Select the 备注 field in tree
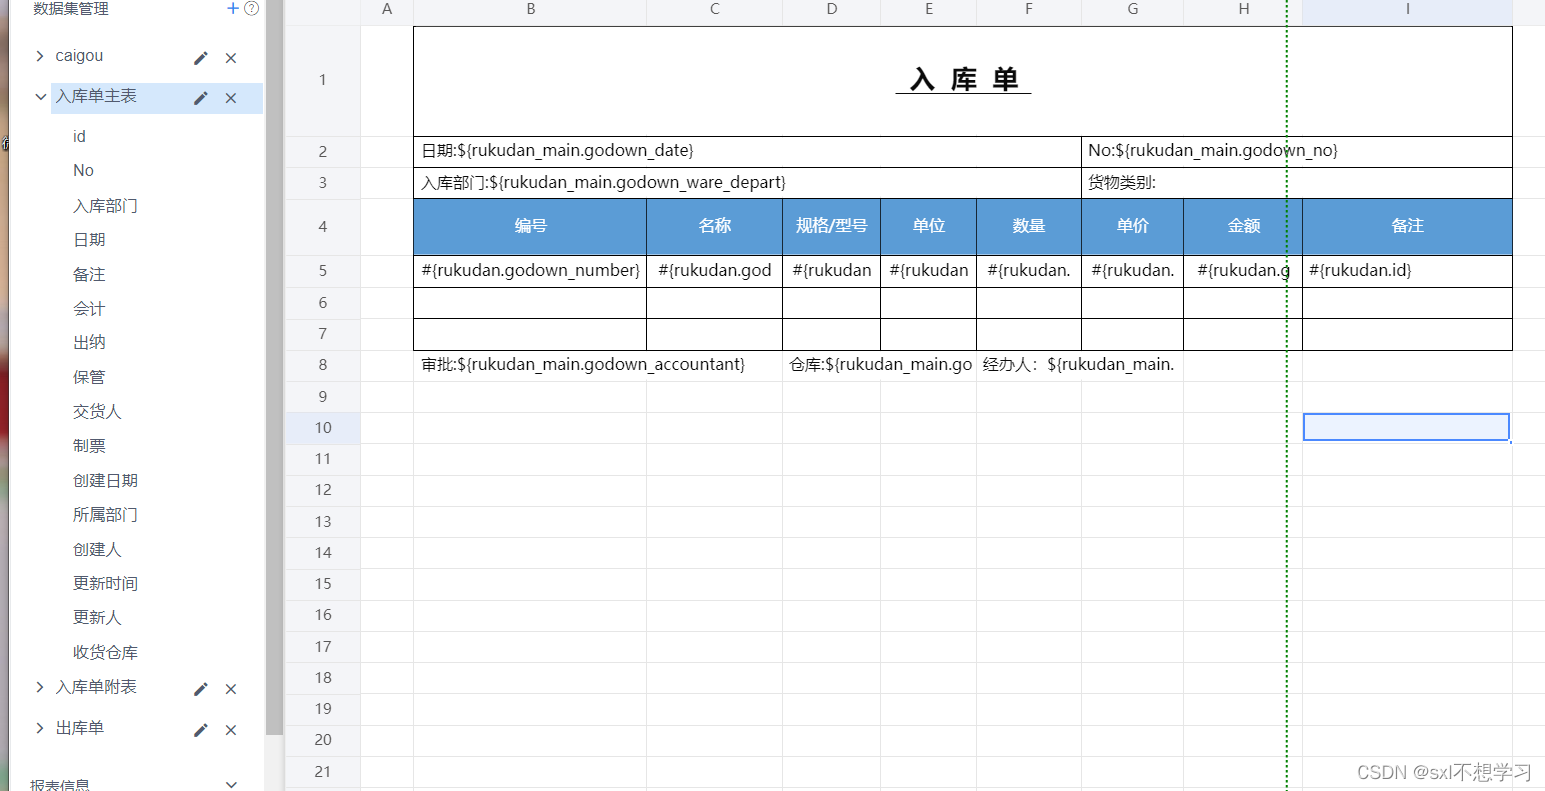The height and width of the screenshot is (791, 1545). (89, 274)
